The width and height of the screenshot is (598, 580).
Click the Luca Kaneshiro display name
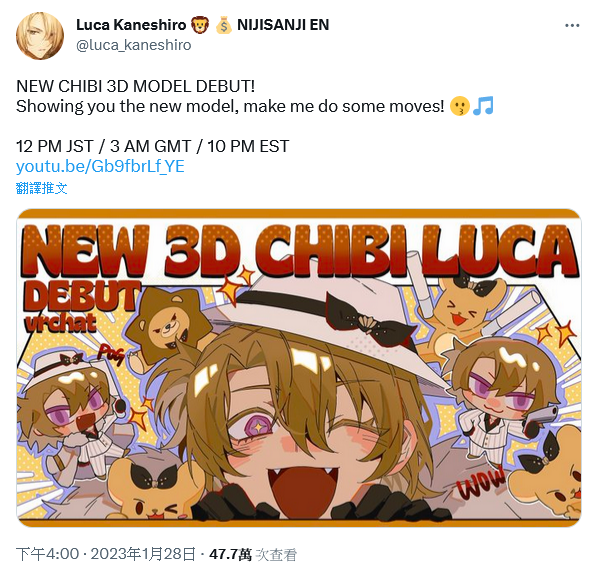(131, 25)
